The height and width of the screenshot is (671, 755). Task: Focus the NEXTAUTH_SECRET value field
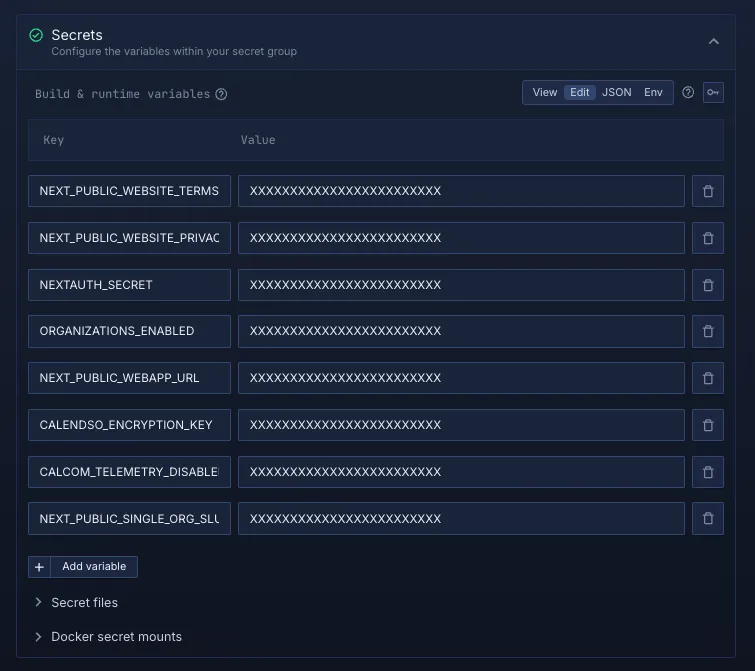point(461,285)
